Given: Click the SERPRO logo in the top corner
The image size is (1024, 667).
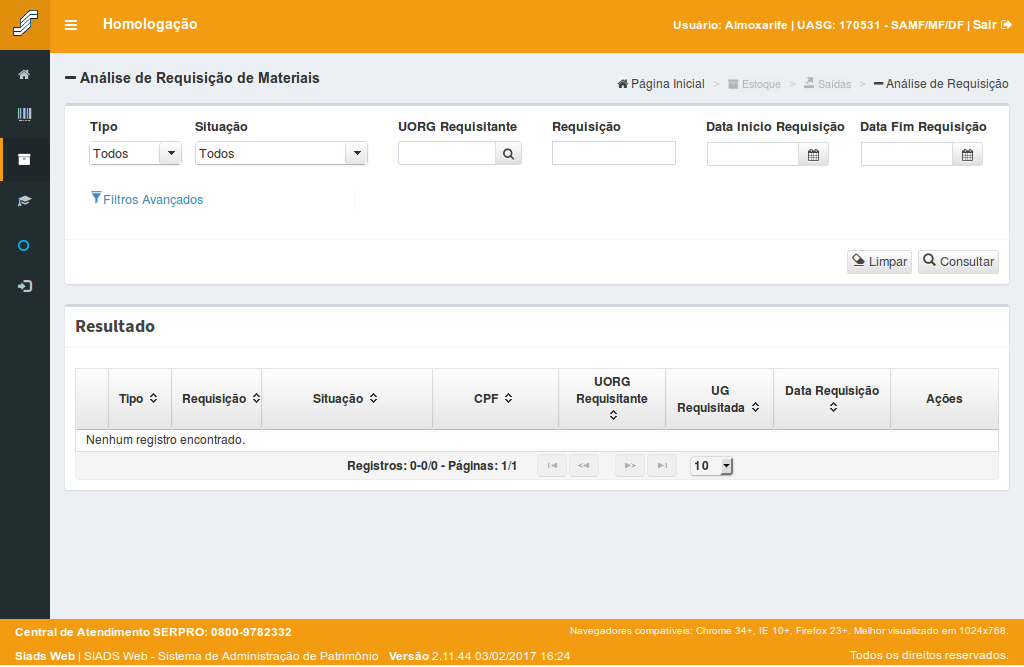Looking at the screenshot, I should 25,24.
